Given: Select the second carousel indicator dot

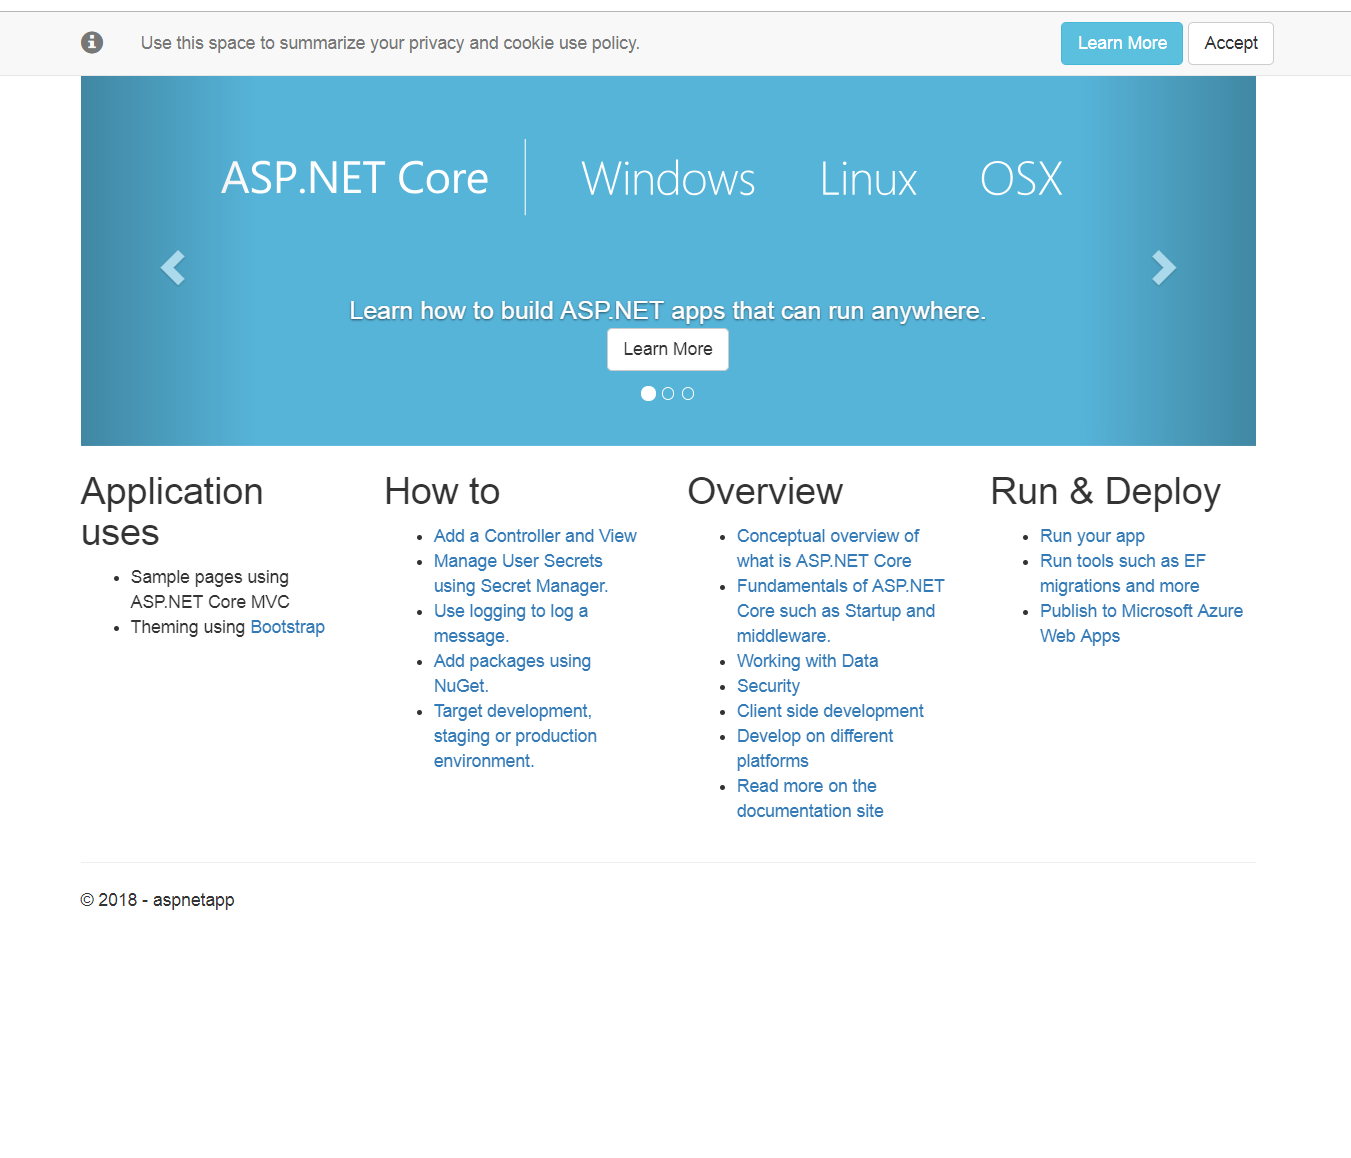Looking at the screenshot, I should (668, 394).
